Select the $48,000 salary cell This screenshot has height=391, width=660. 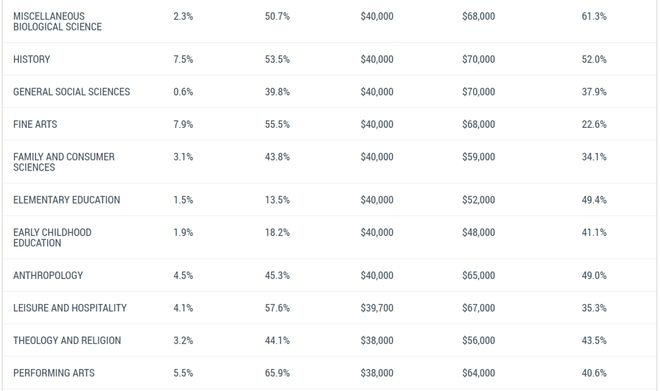tap(479, 232)
